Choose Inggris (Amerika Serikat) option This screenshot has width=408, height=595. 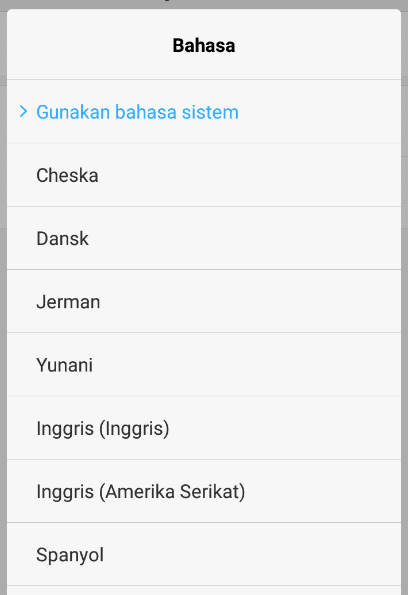click(204, 491)
